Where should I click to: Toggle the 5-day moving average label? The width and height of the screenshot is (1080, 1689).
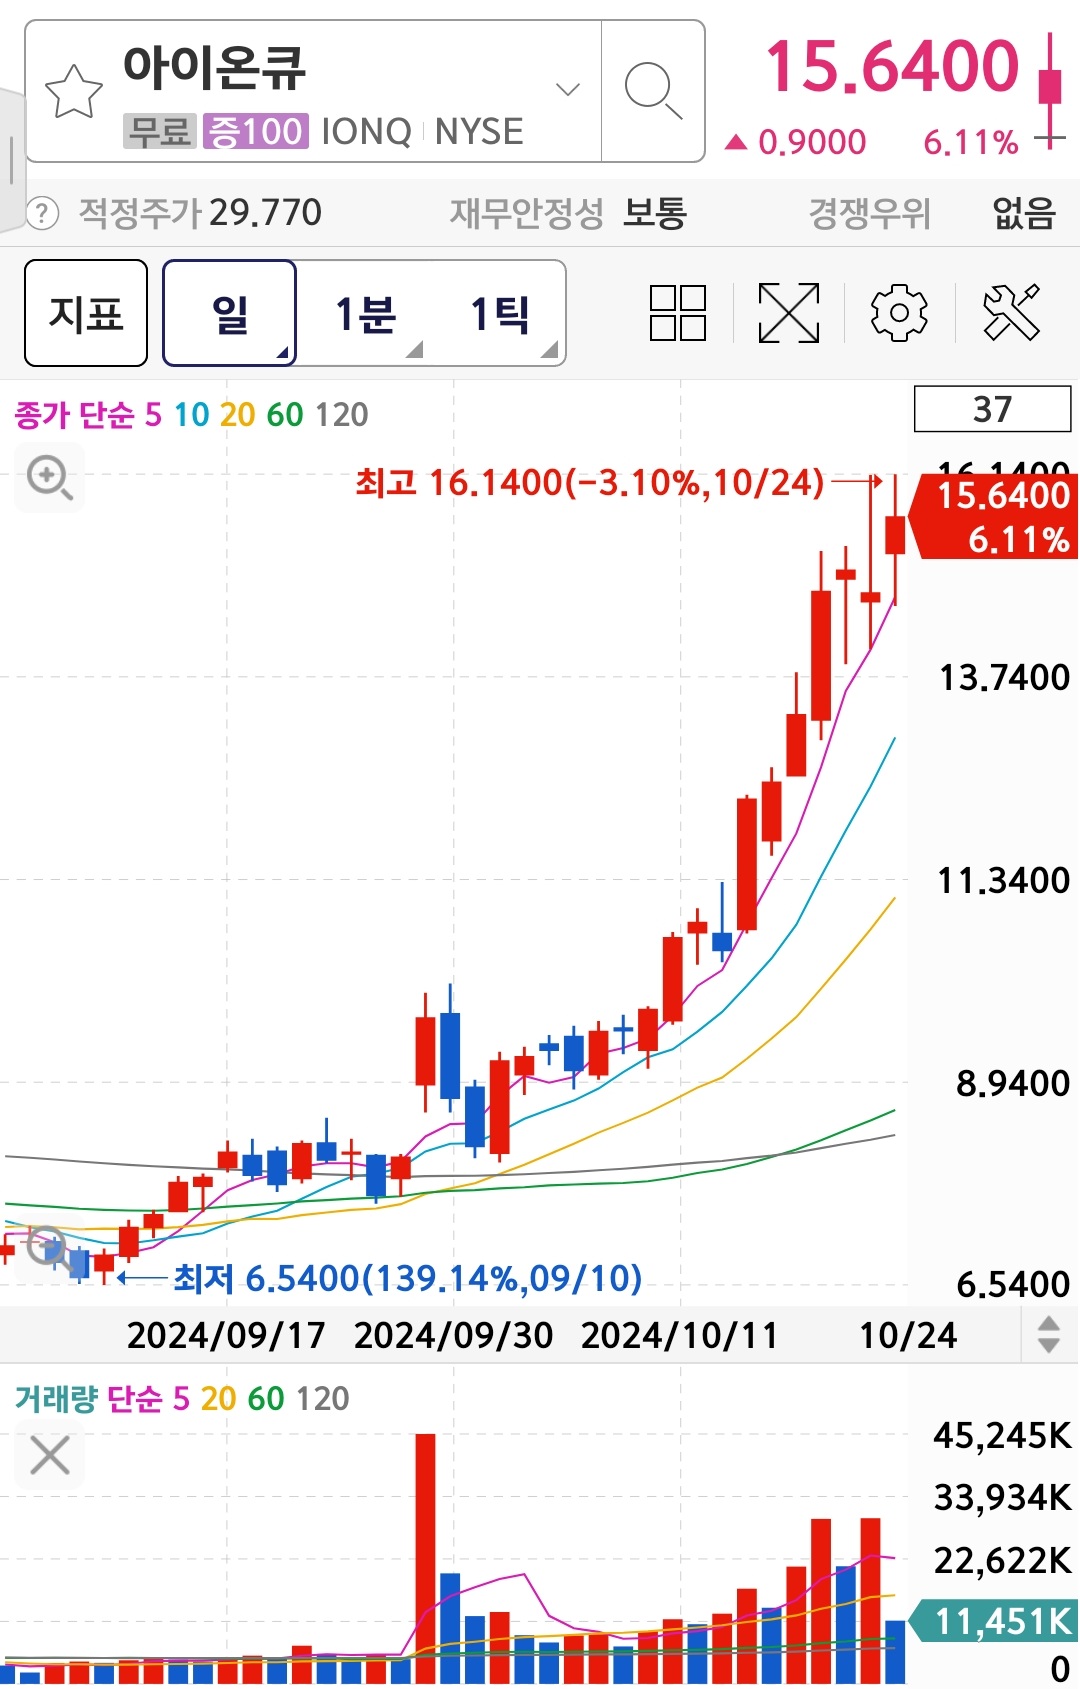[x=153, y=414]
